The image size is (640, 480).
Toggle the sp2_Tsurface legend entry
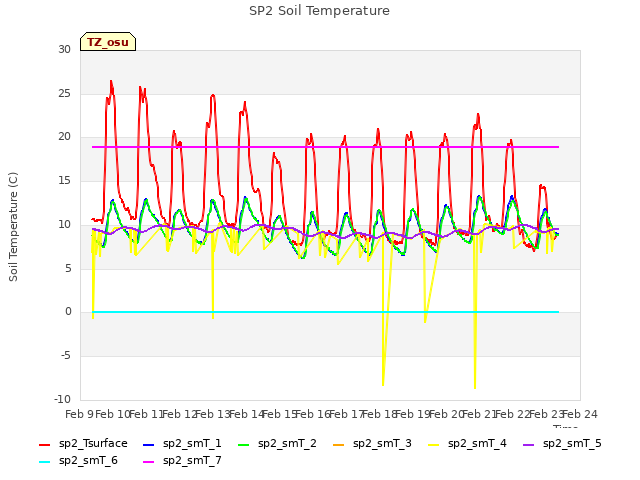[83, 444]
